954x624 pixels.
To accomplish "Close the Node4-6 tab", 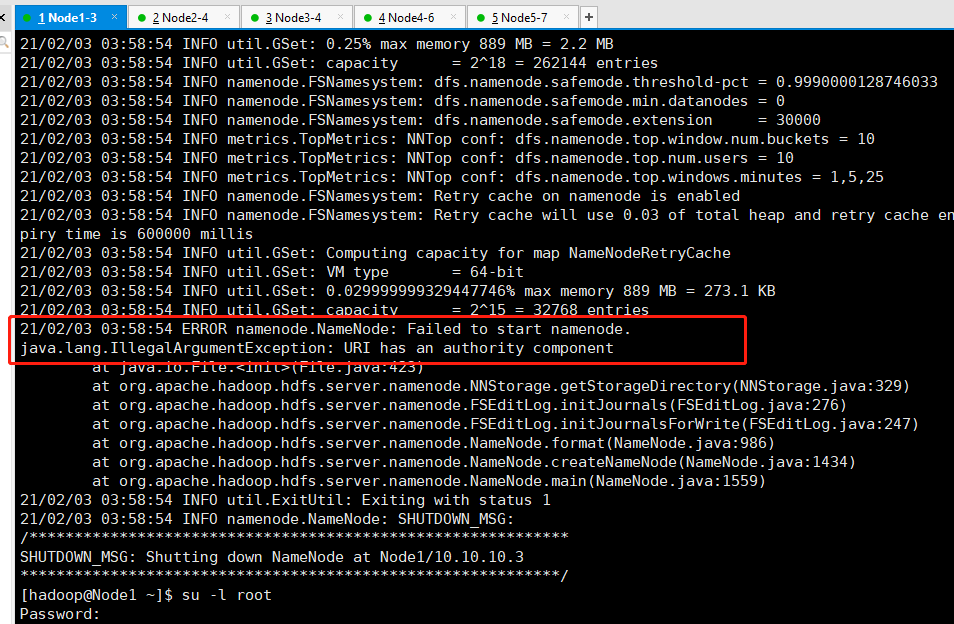I will pos(453,17).
